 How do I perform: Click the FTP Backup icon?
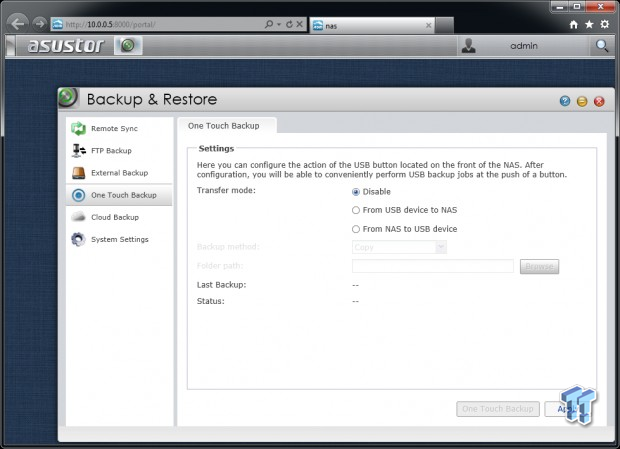coord(78,151)
